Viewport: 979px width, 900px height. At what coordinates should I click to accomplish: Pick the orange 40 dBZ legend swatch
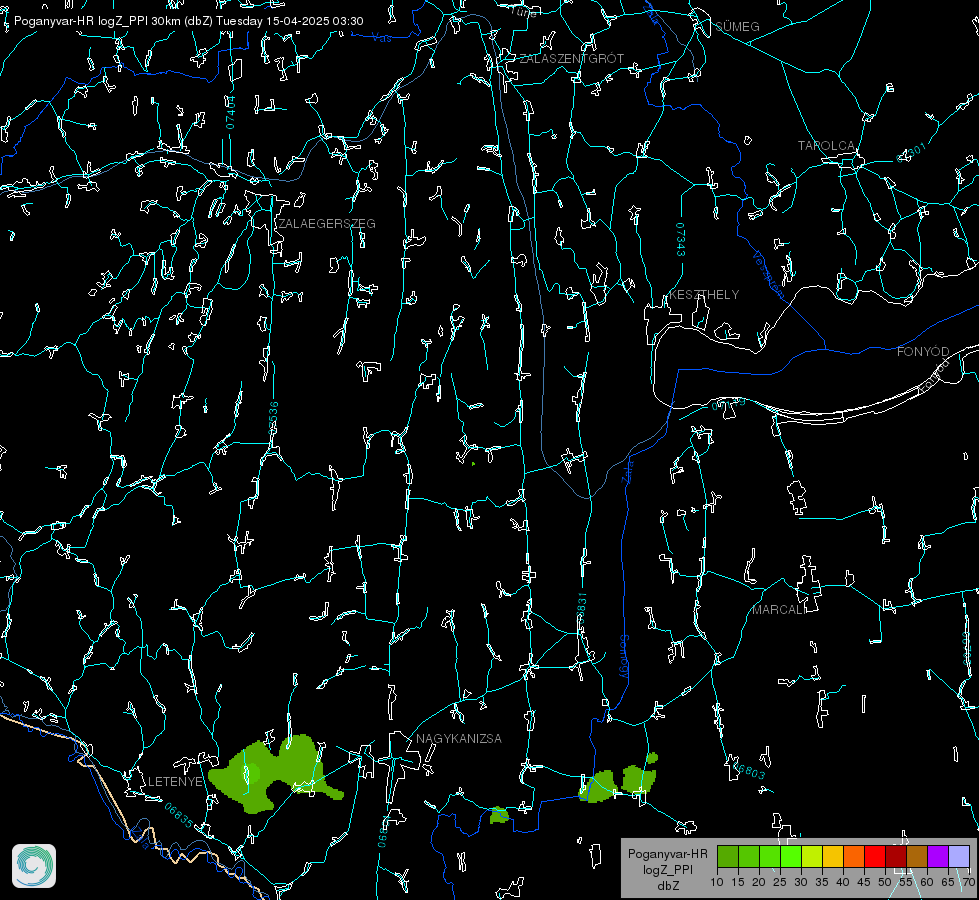[x=854, y=856]
